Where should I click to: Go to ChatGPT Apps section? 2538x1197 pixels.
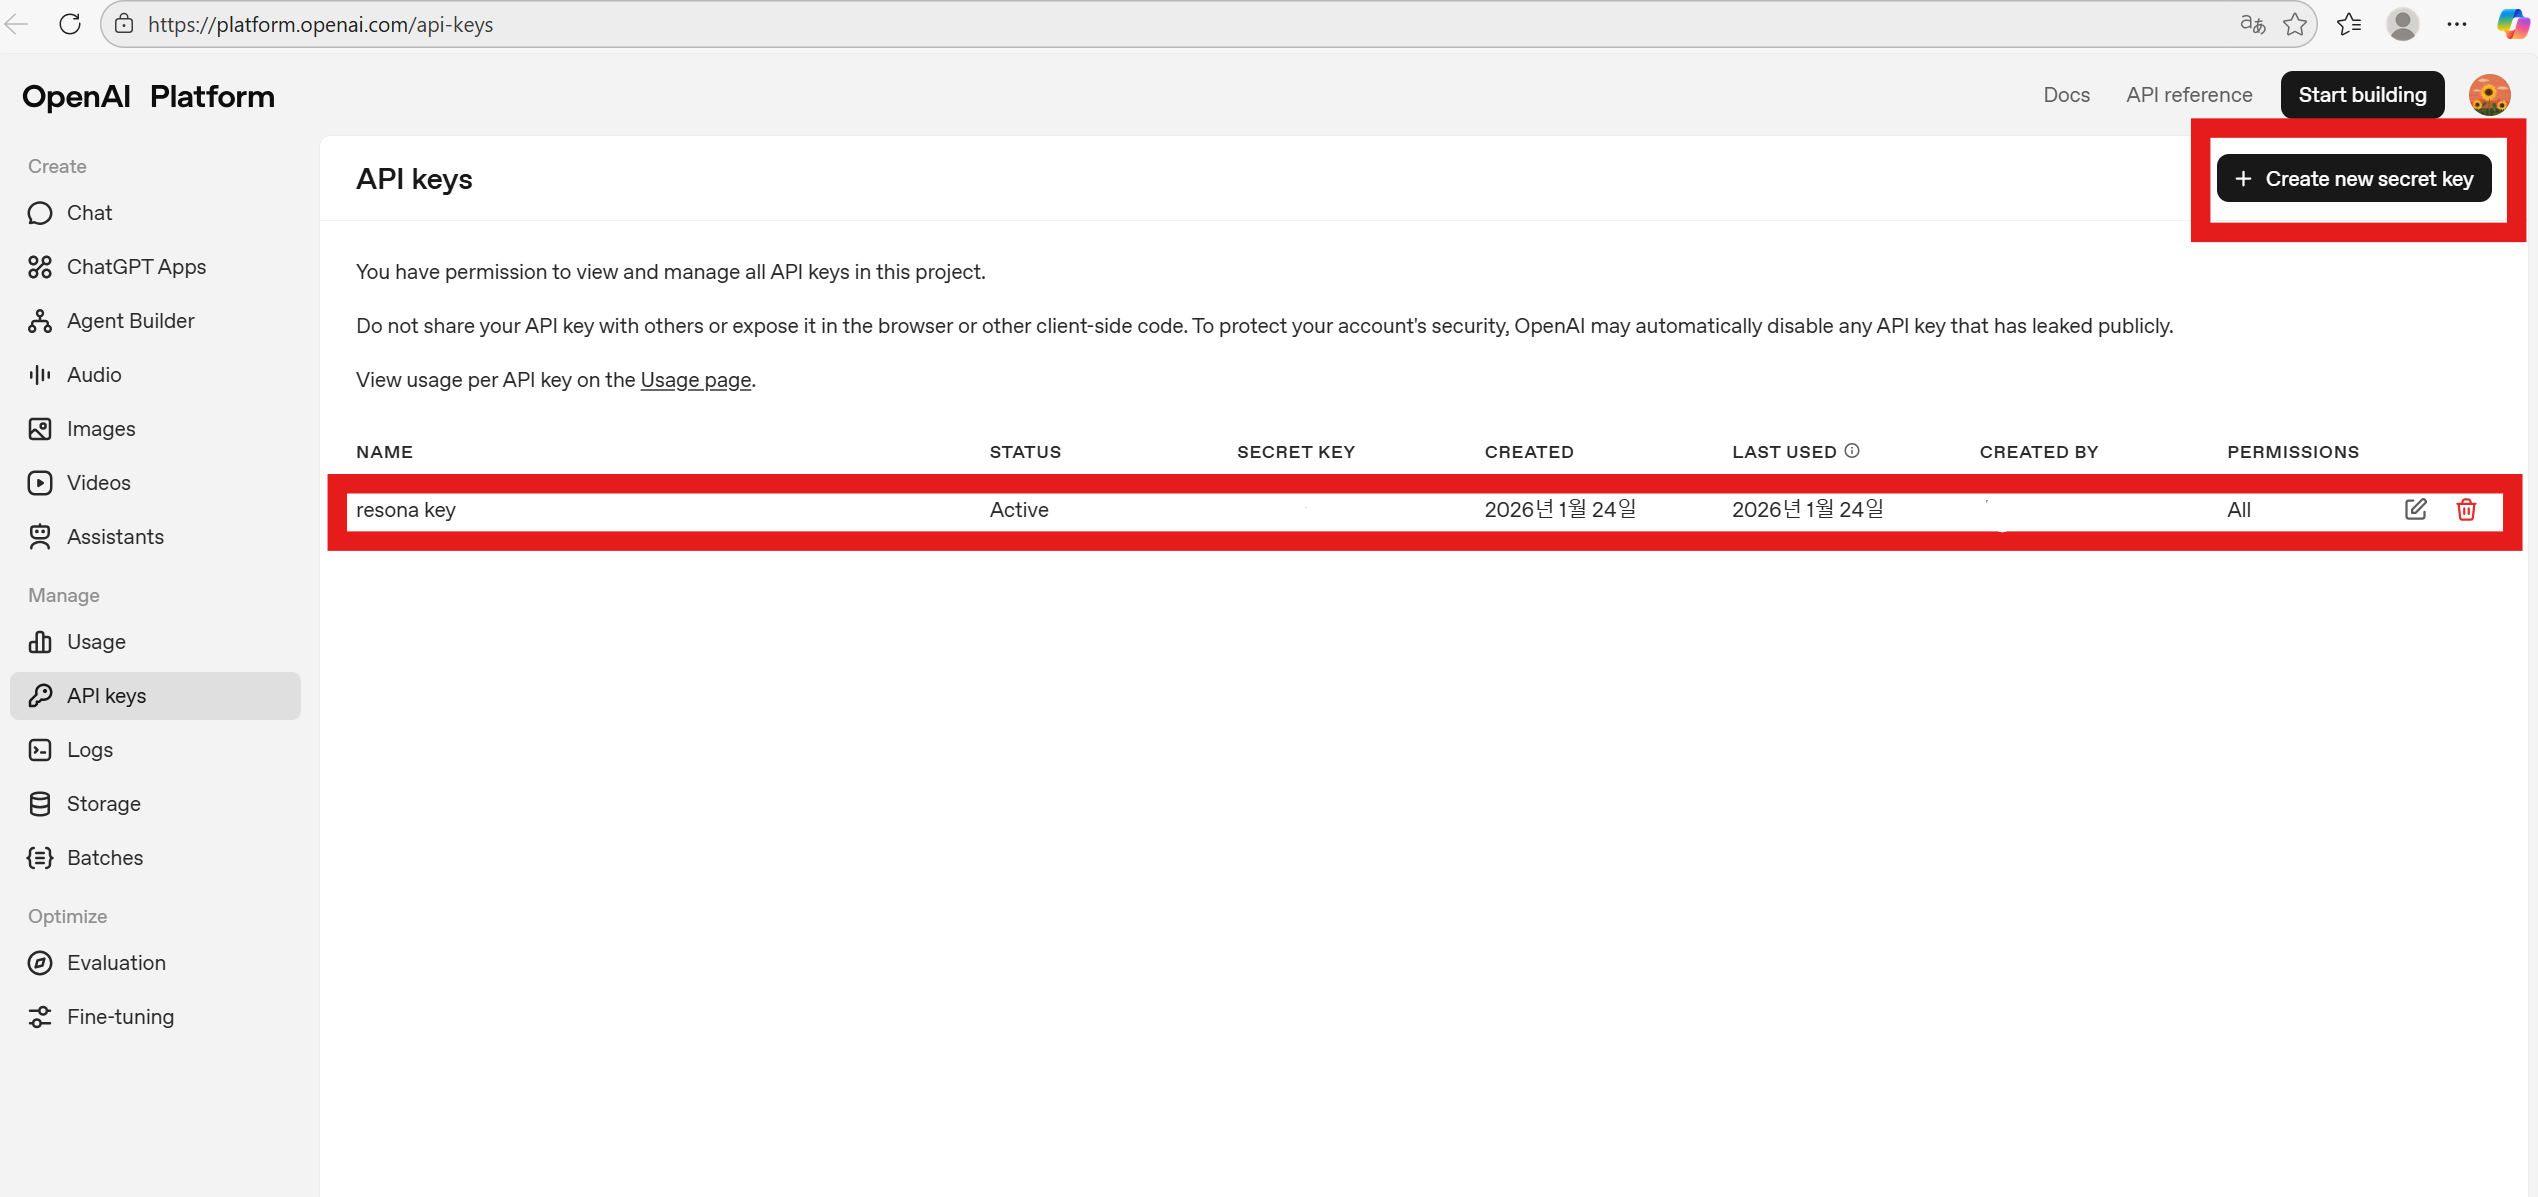point(155,267)
